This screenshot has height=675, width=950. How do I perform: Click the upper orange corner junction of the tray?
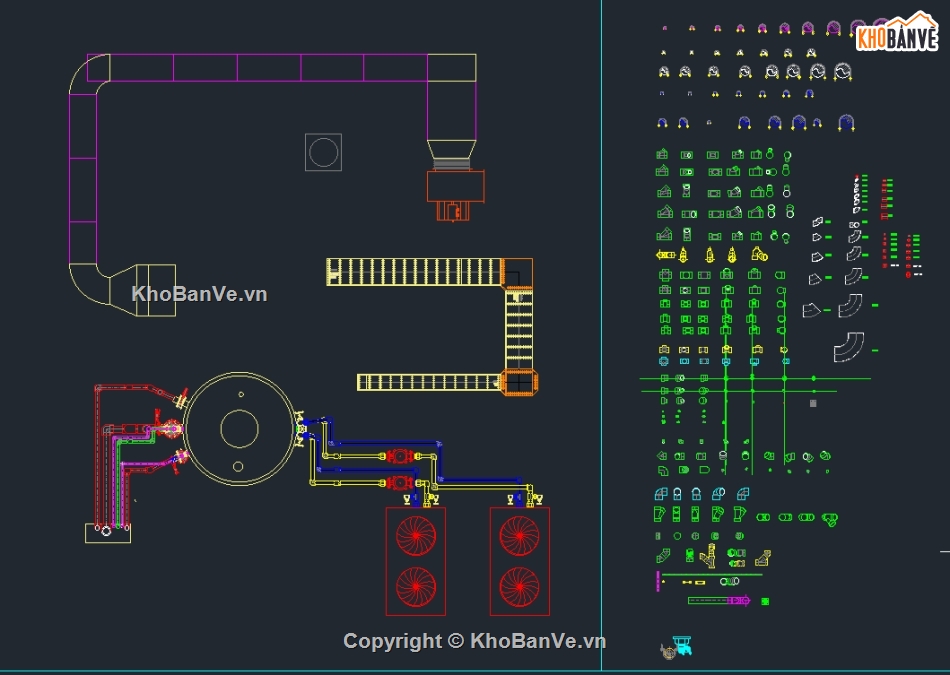517,273
